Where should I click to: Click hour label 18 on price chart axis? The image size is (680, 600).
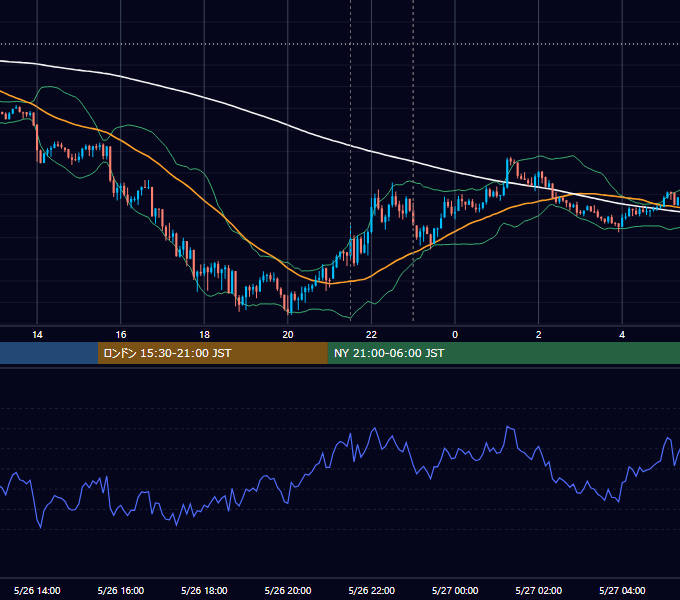tap(204, 335)
